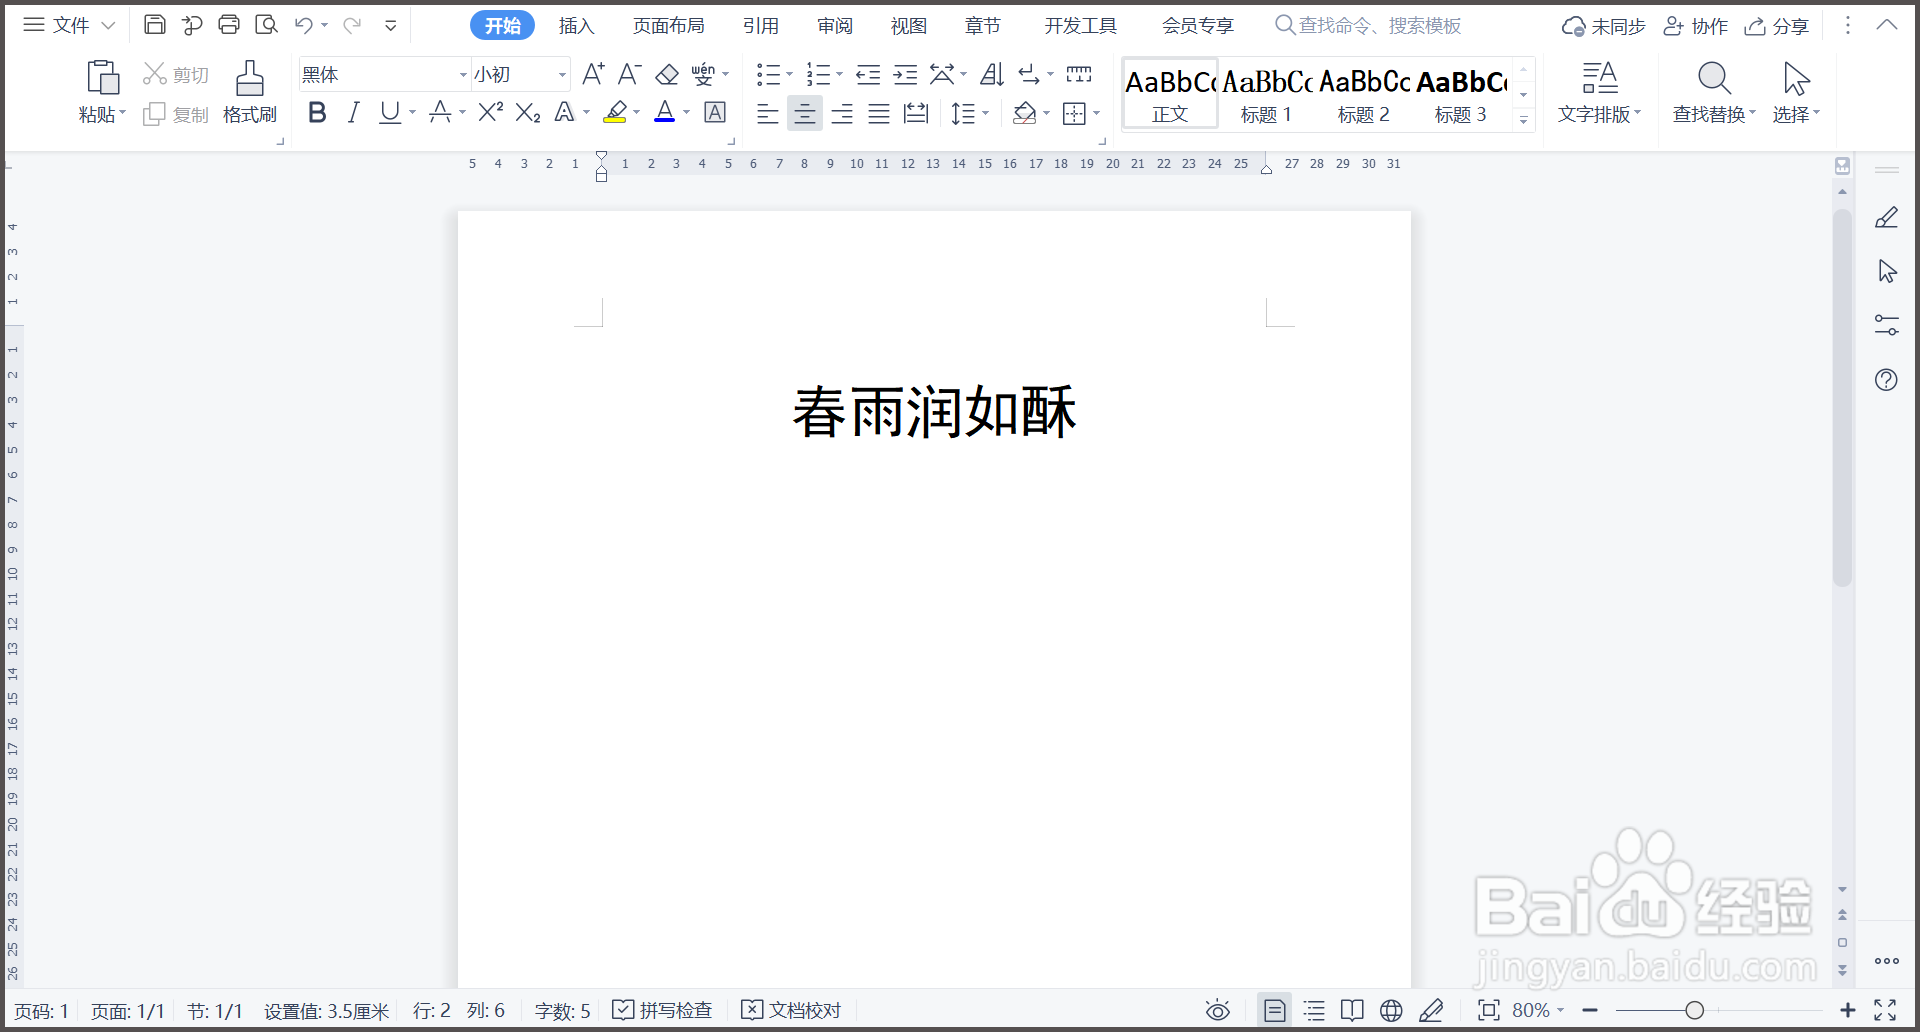Select the 格式刷 format painter tool

point(250,92)
